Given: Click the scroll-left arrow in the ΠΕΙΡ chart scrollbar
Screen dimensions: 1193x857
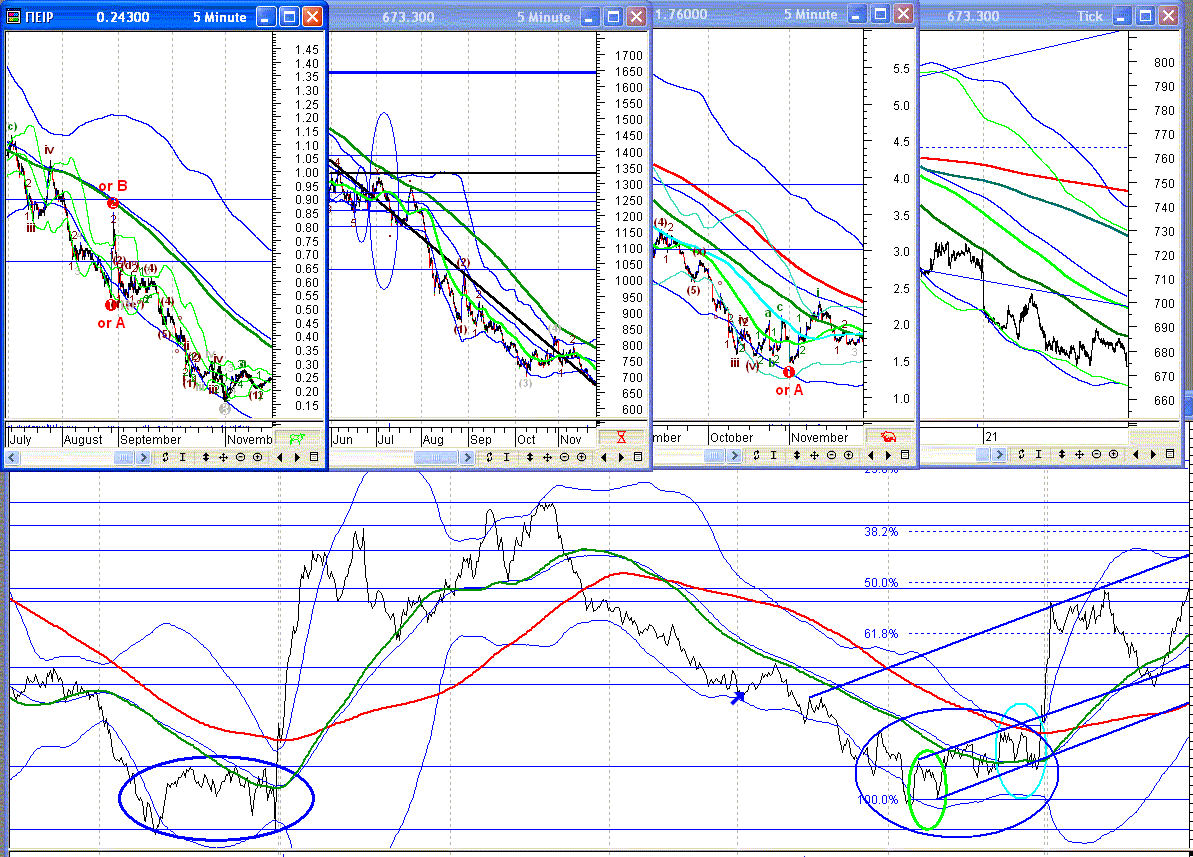Looking at the screenshot, I should pyautogui.click(x=12, y=457).
